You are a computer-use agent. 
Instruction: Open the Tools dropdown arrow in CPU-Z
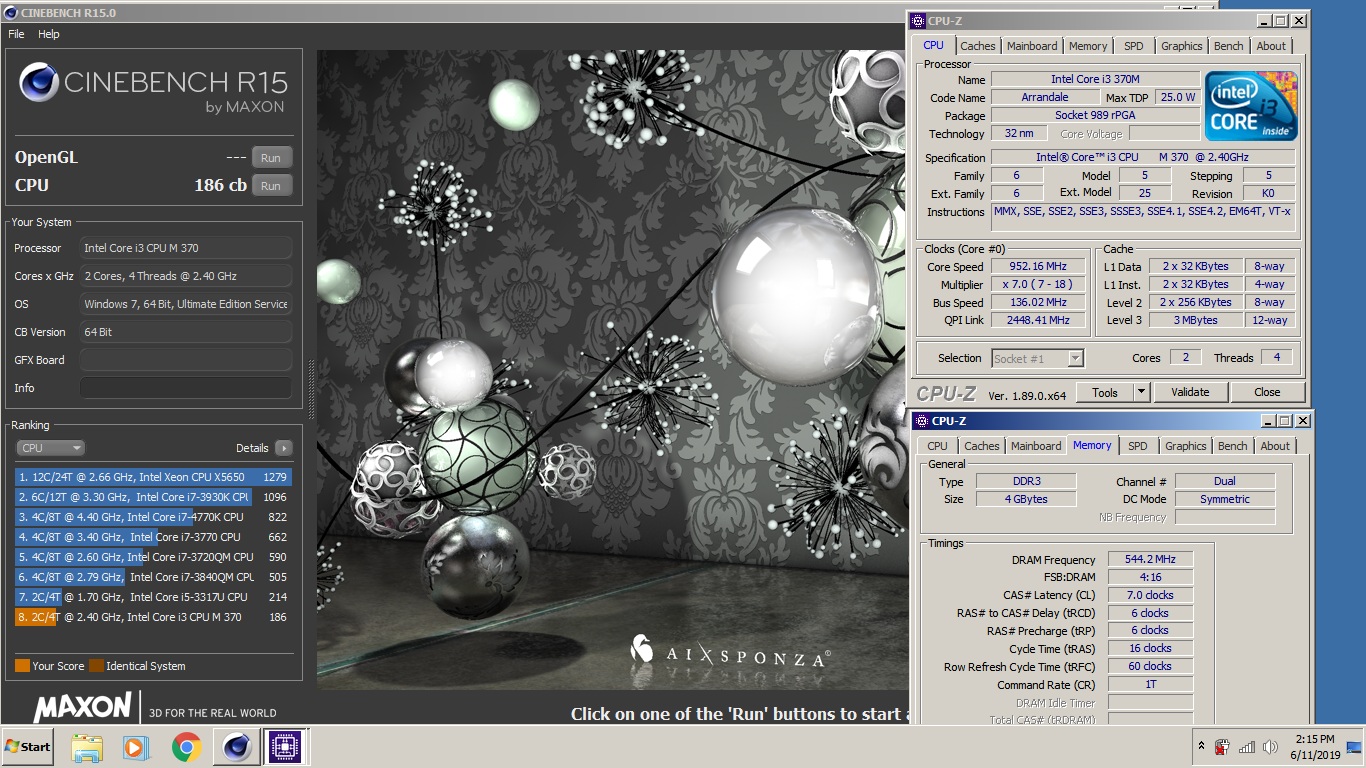click(x=1141, y=392)
